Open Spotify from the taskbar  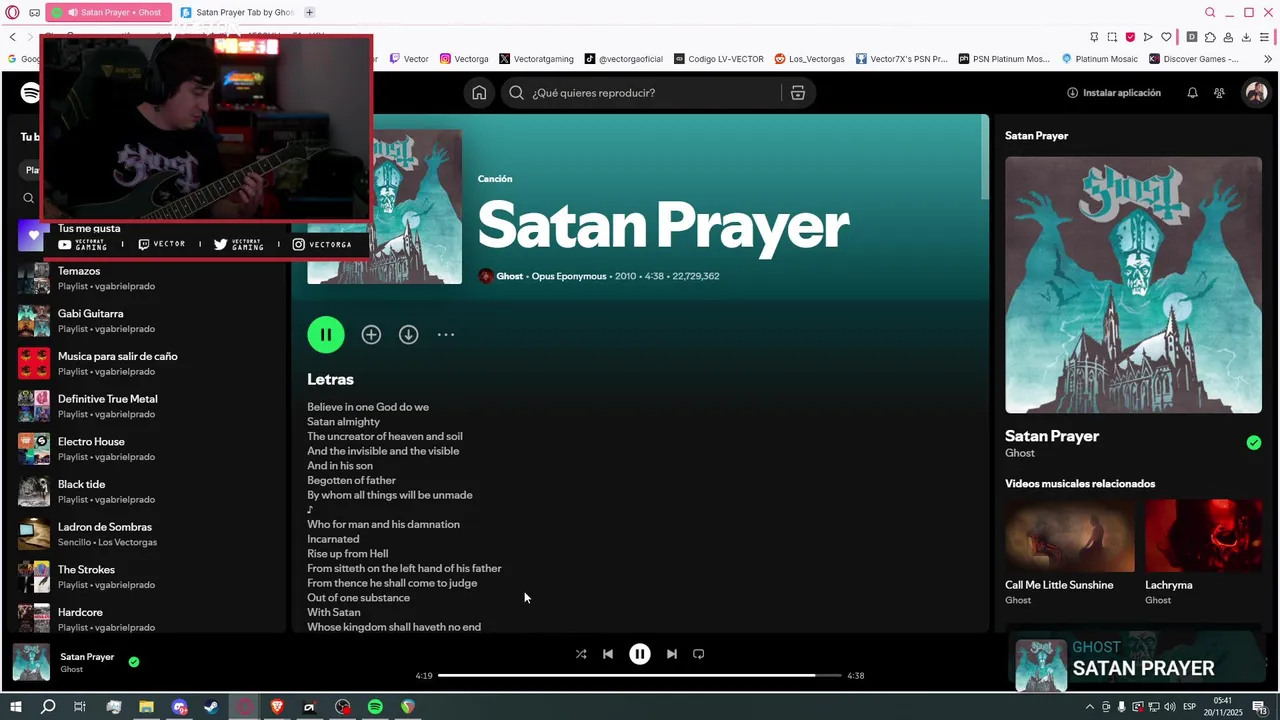click(x=375, y=707)
